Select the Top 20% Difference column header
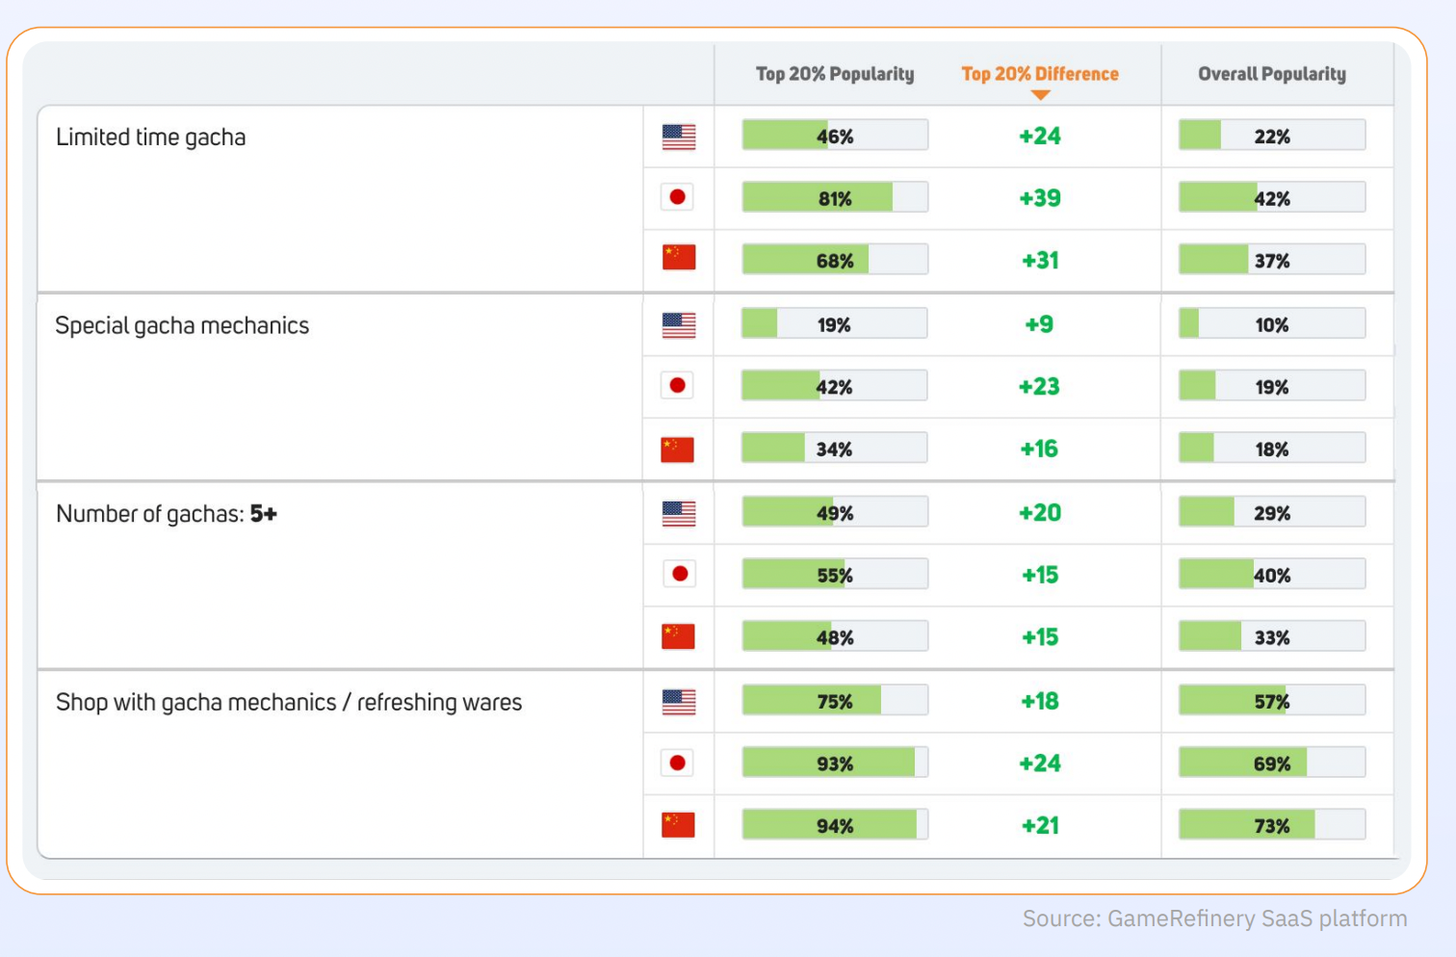This screenshot has width=1456, height=957. point(1039,74)
